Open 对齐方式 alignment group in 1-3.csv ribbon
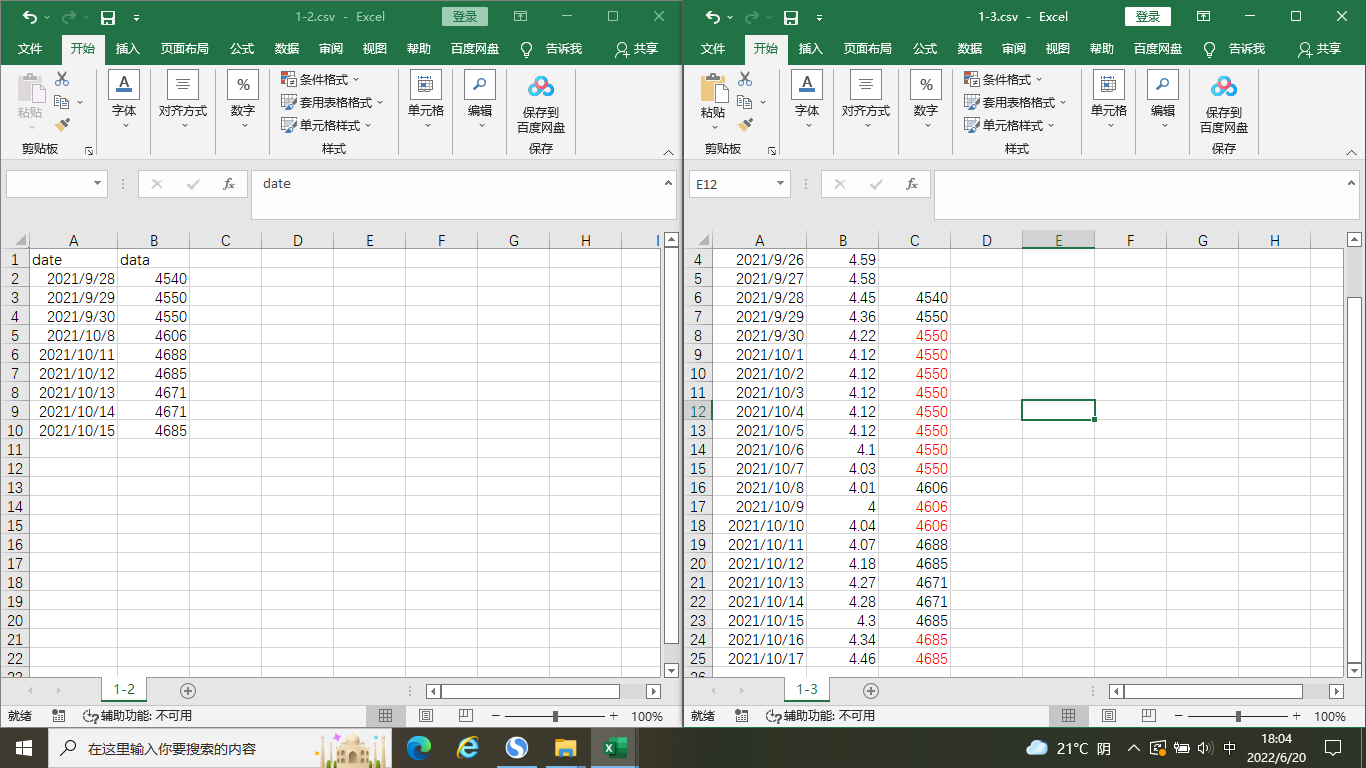Screen dimensions: 1366x768 pos(865,101)
